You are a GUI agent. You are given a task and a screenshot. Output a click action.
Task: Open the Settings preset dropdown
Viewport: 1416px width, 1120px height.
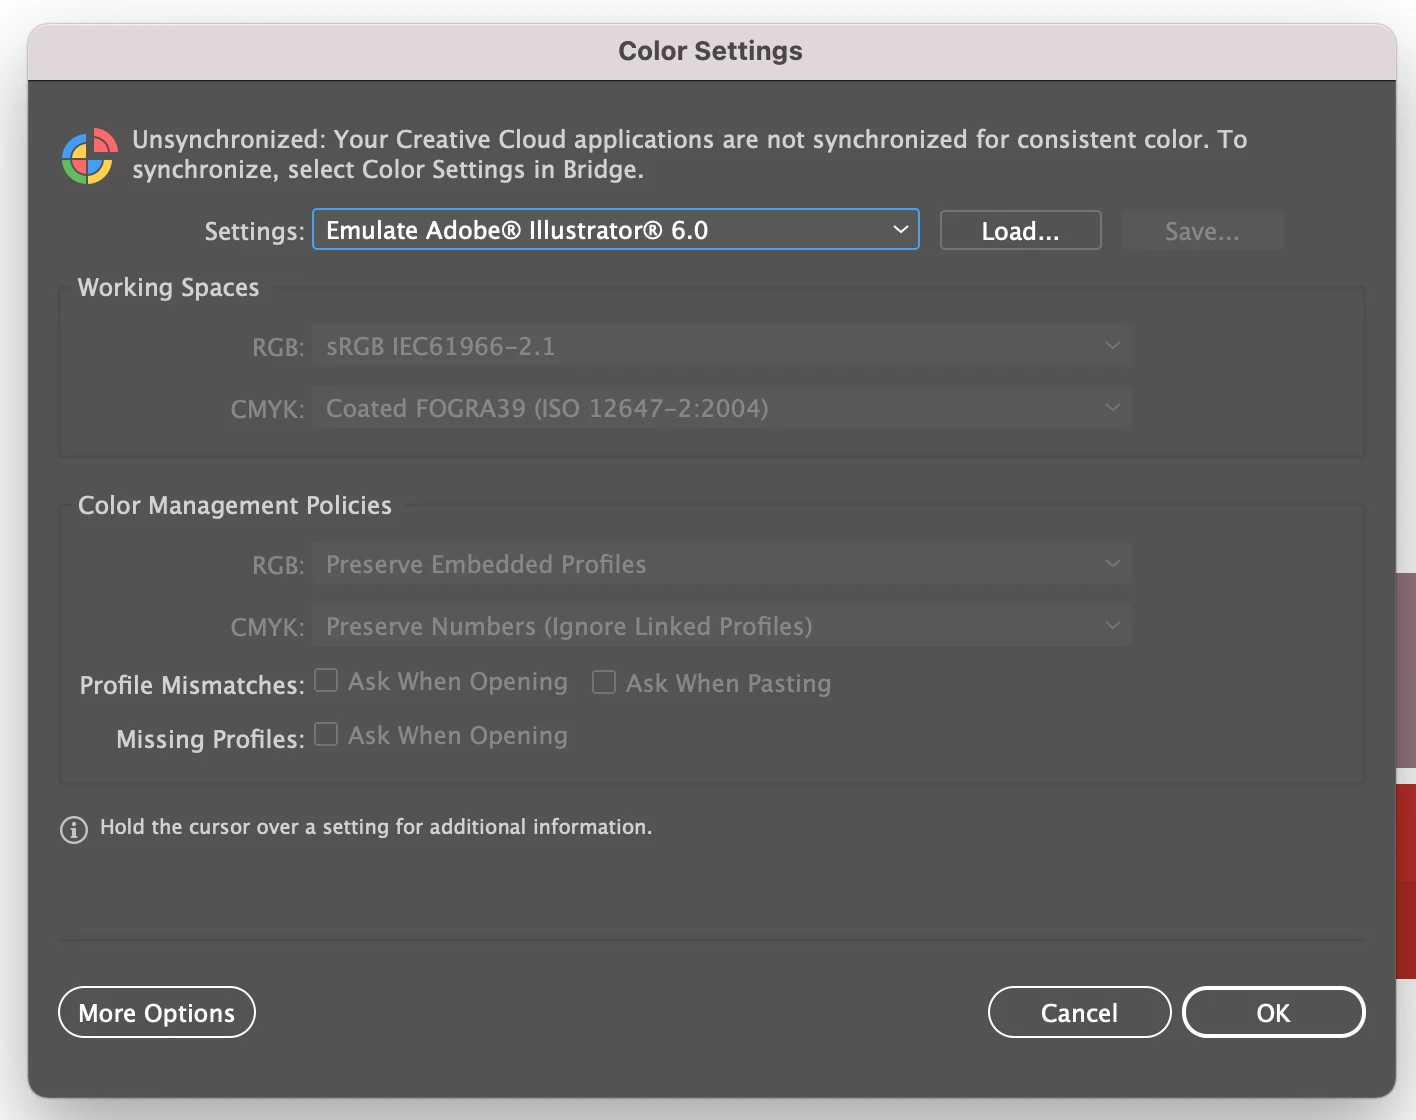coord(616,230)
